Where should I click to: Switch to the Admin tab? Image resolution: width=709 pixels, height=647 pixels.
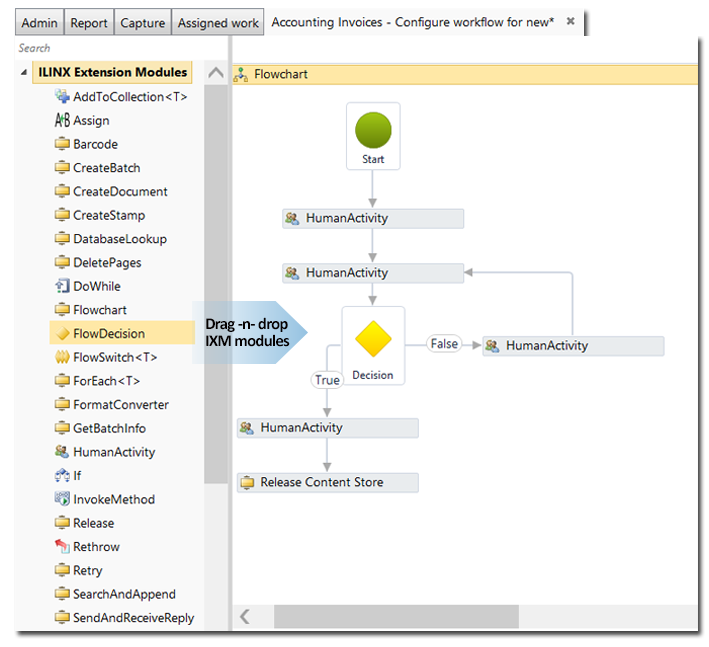[40, 23]
